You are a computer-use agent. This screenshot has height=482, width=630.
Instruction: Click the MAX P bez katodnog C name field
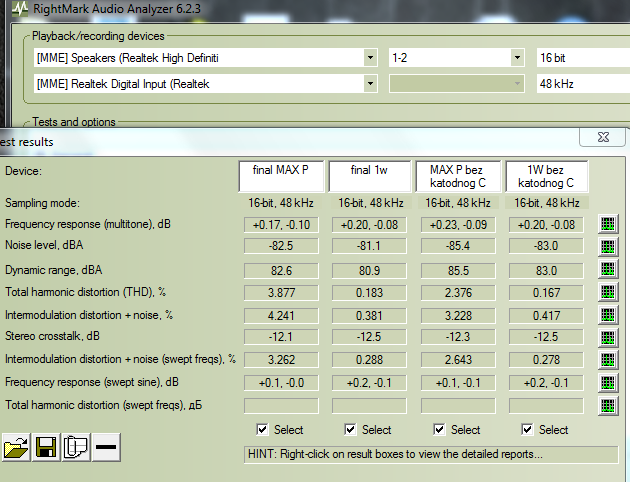pyautogui.click(x=458, y=176)
